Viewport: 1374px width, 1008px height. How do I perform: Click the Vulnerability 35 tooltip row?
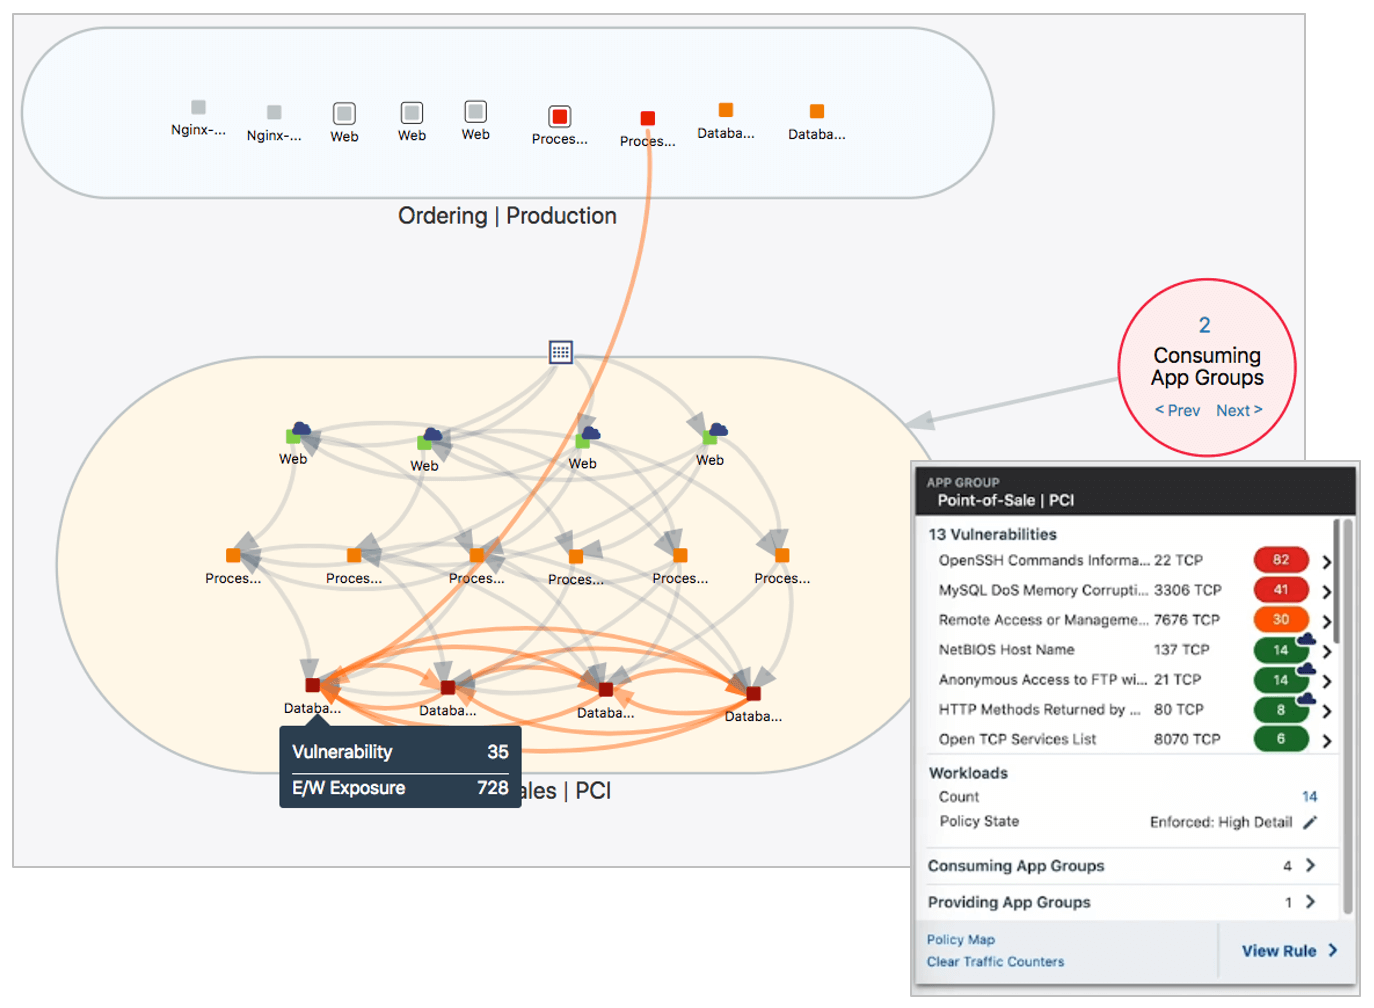pos(400,752)
